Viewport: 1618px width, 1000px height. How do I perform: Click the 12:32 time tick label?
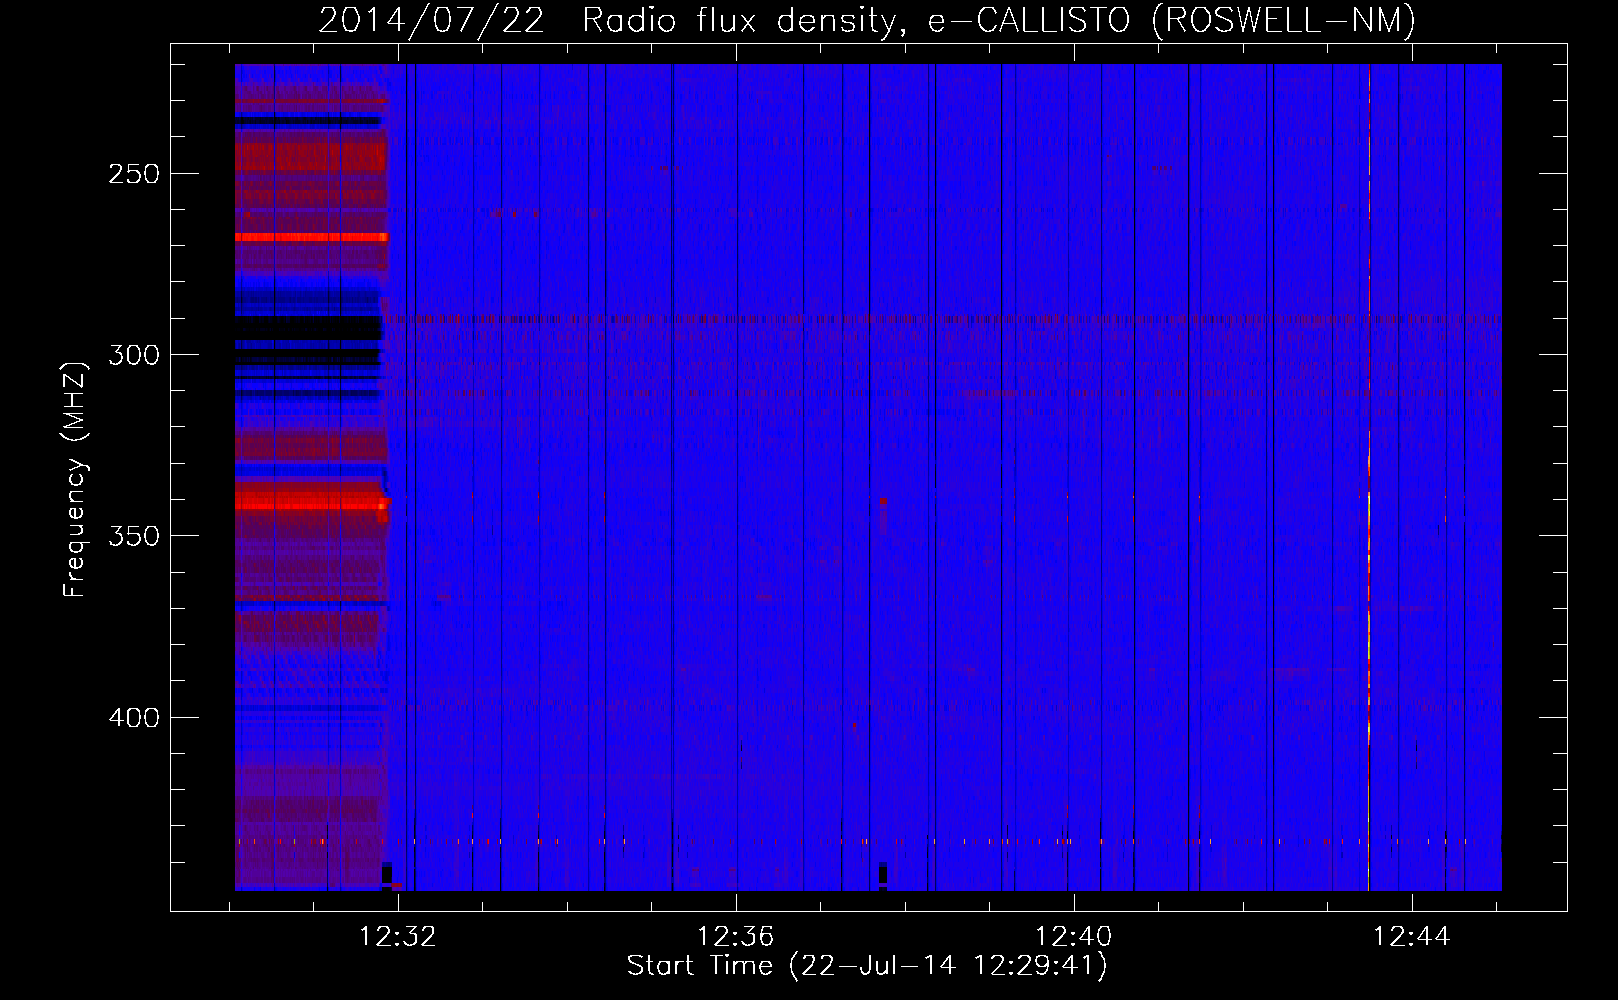pyautogui.click(x=398, y=937)
